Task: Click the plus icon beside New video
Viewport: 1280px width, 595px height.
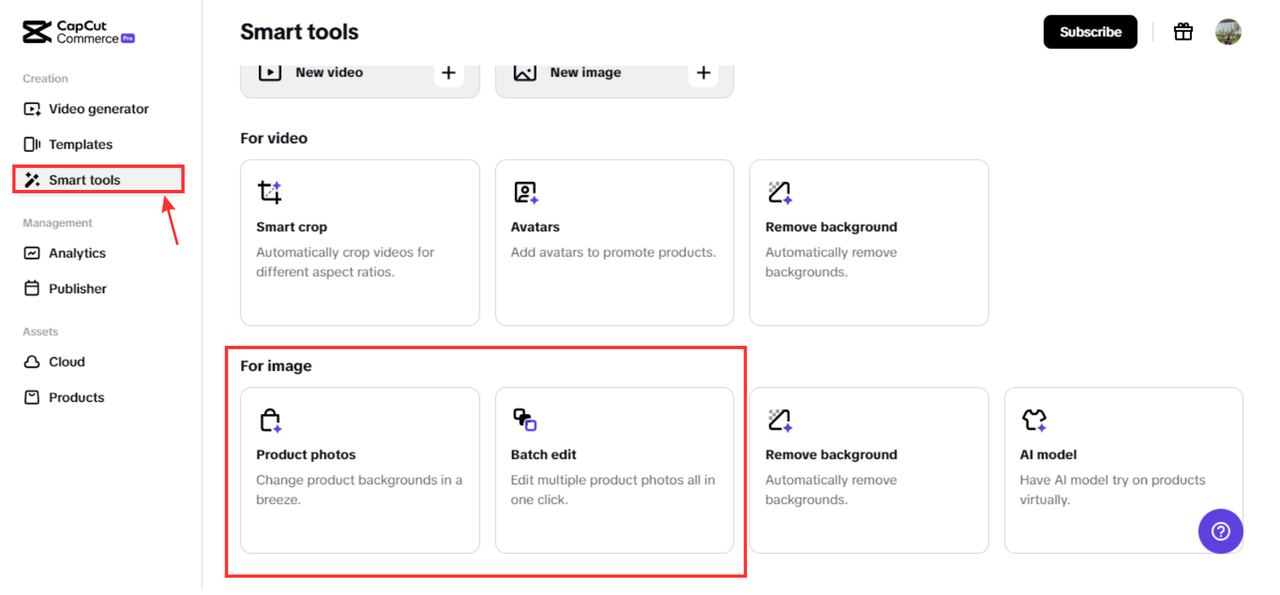Action: (449, 73)
